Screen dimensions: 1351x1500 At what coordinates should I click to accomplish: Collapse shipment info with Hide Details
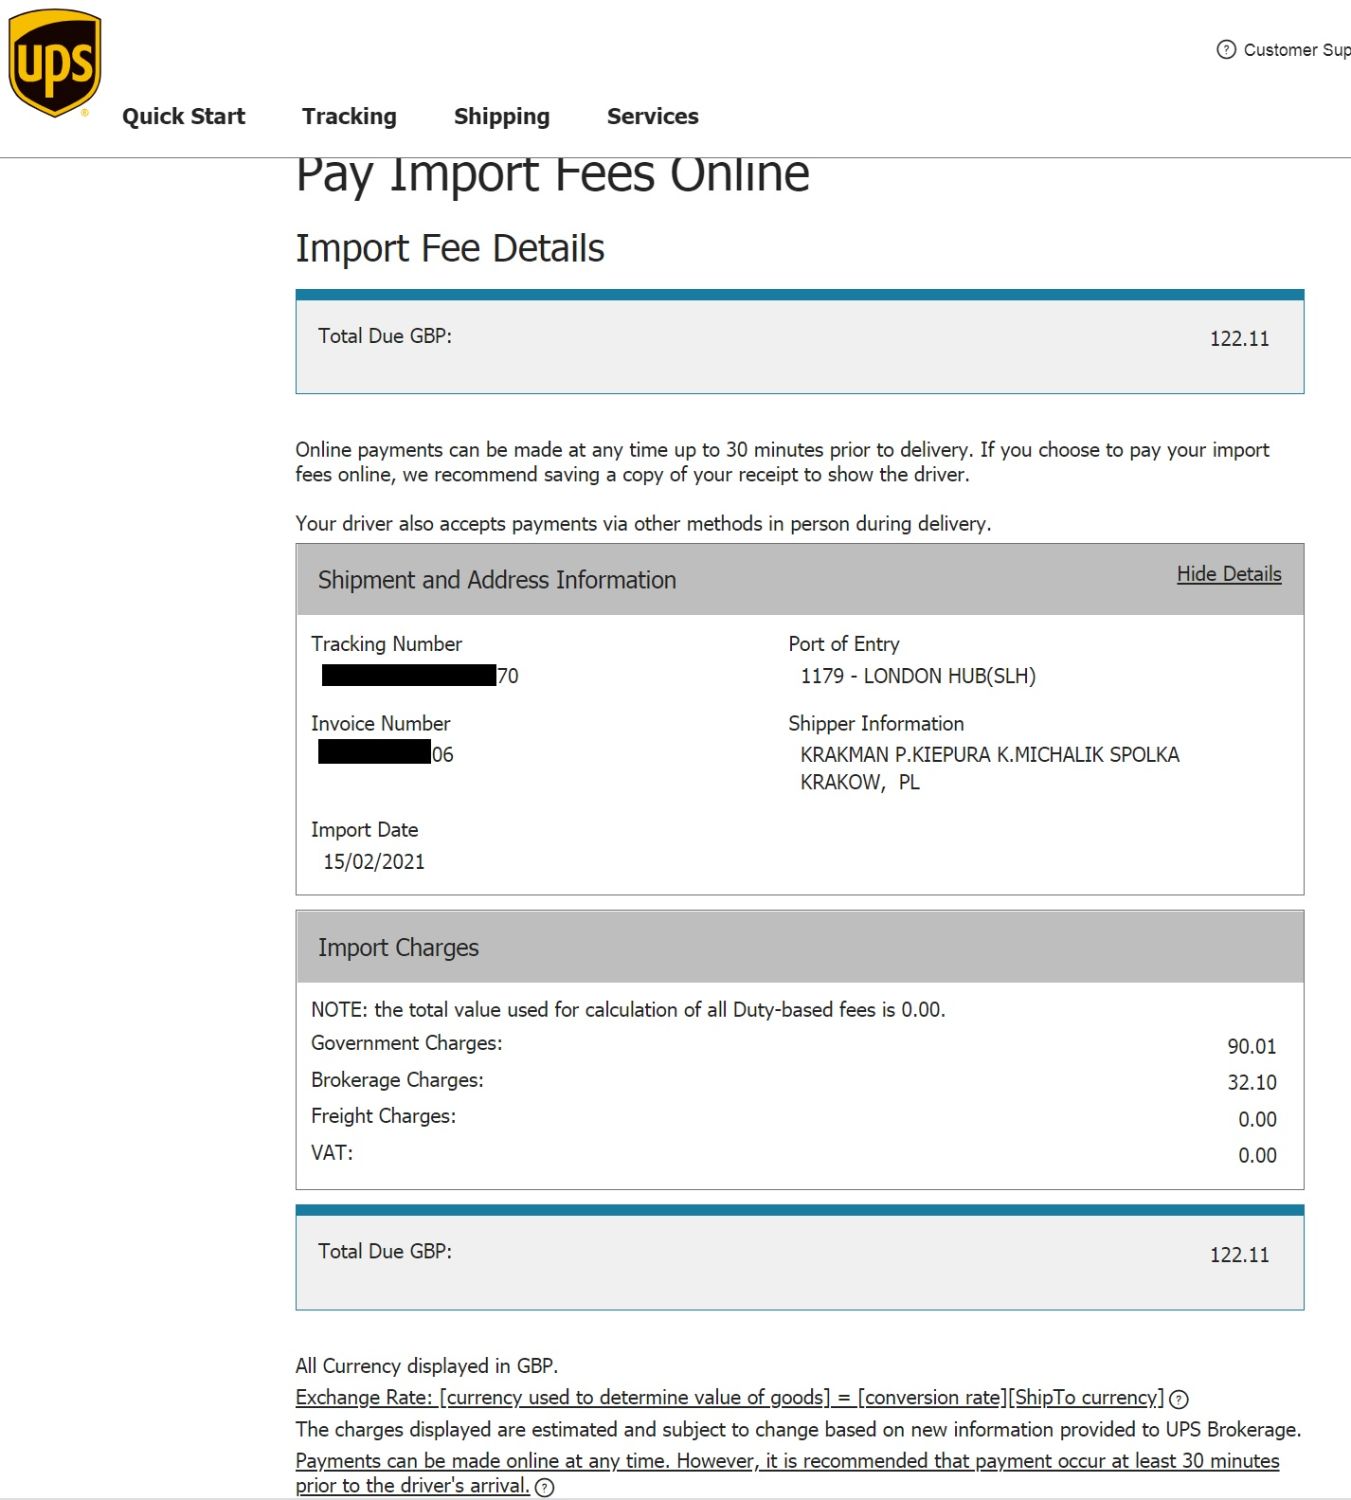point(1228,574)
